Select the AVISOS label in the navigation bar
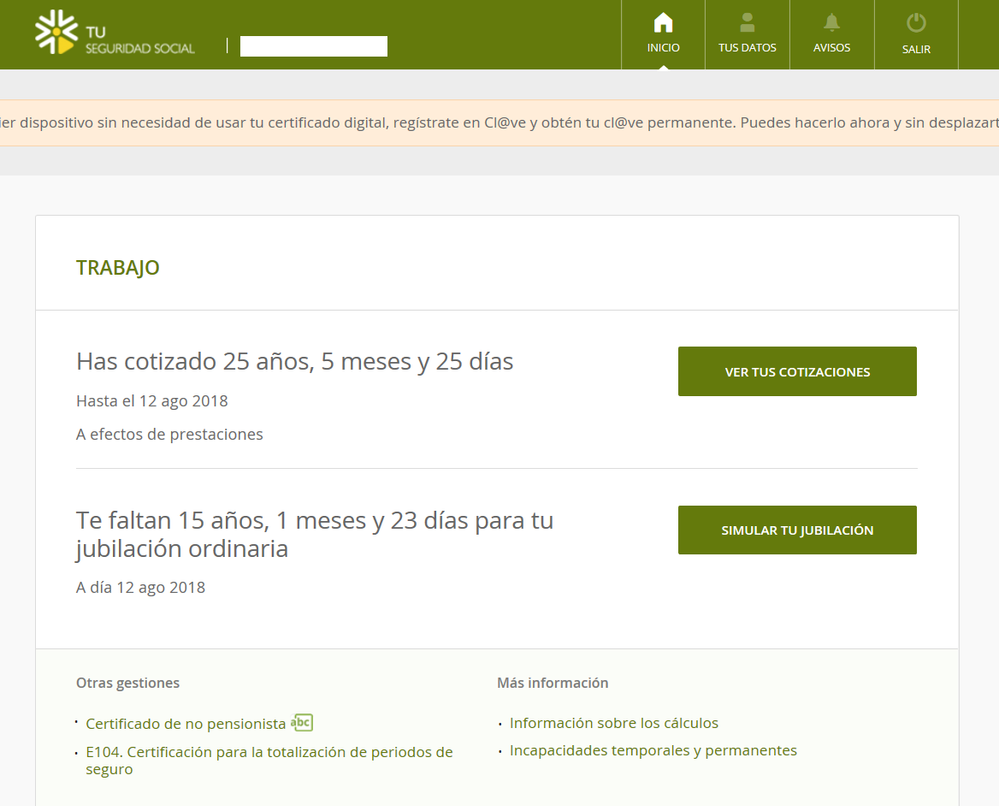 831,48
